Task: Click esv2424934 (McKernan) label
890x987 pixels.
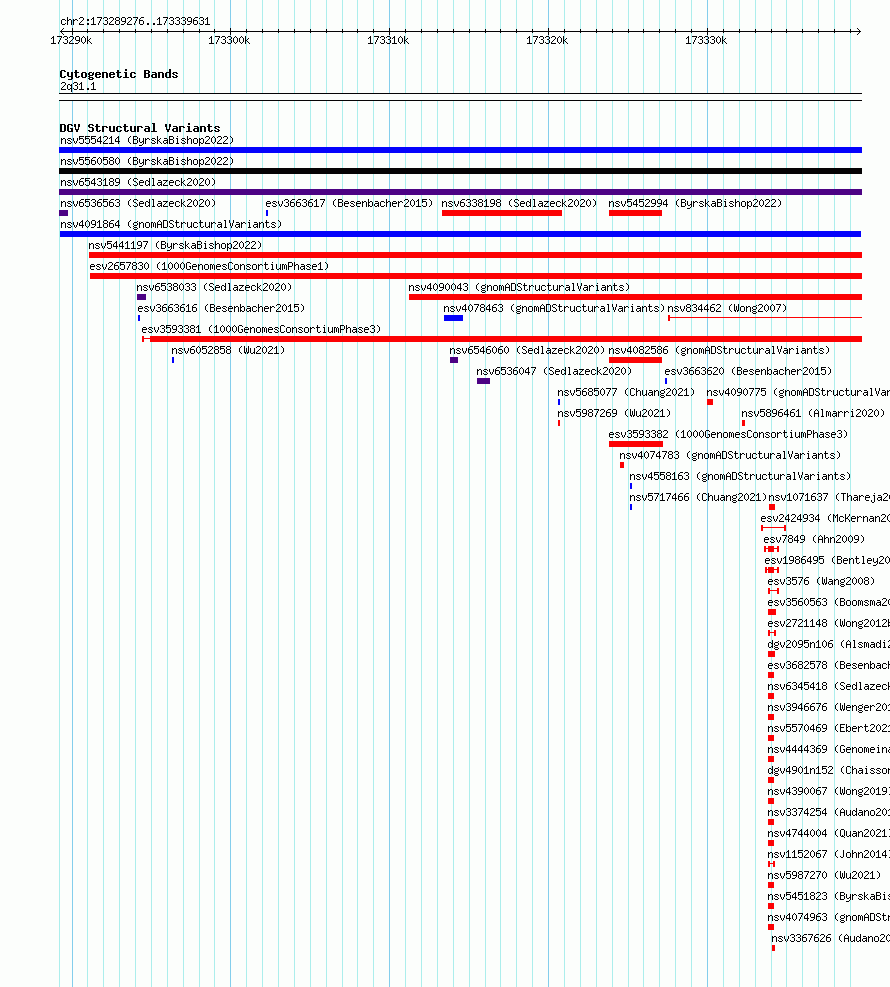Action: [x=825, y=518]
